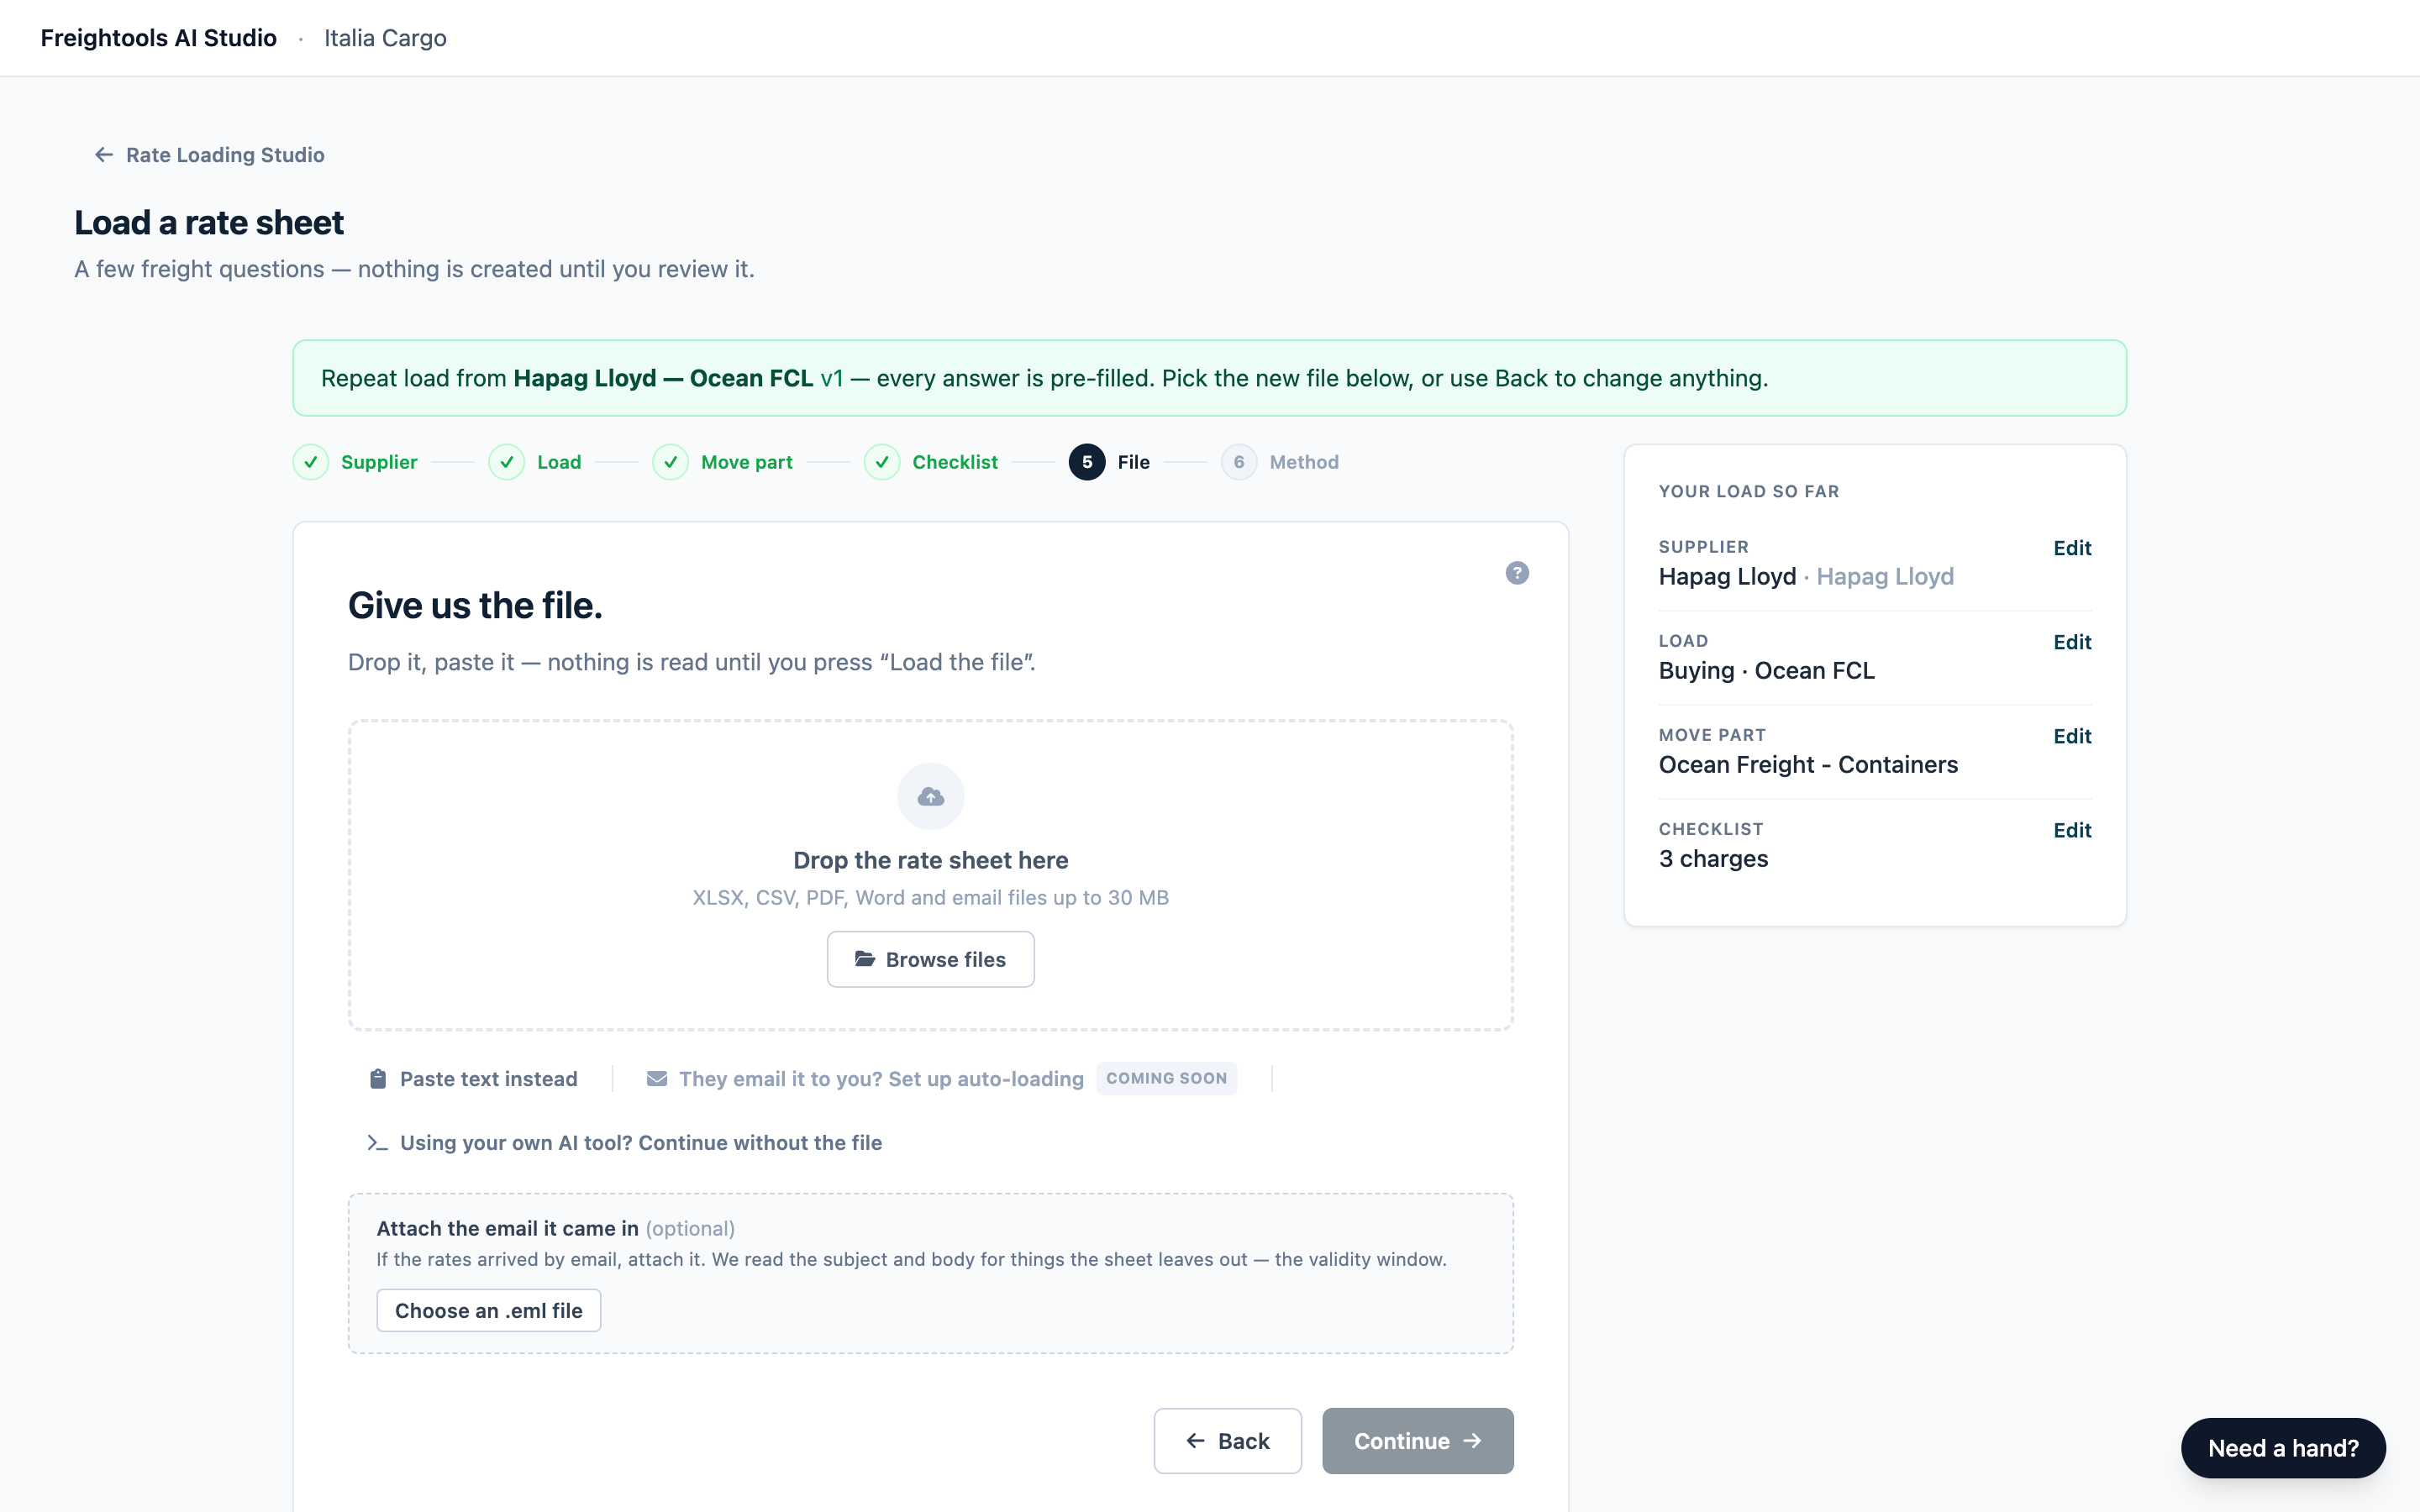Click the Hapag Lloyd supplier value
The image size is (2420, 1512).
click(1806, 577)
